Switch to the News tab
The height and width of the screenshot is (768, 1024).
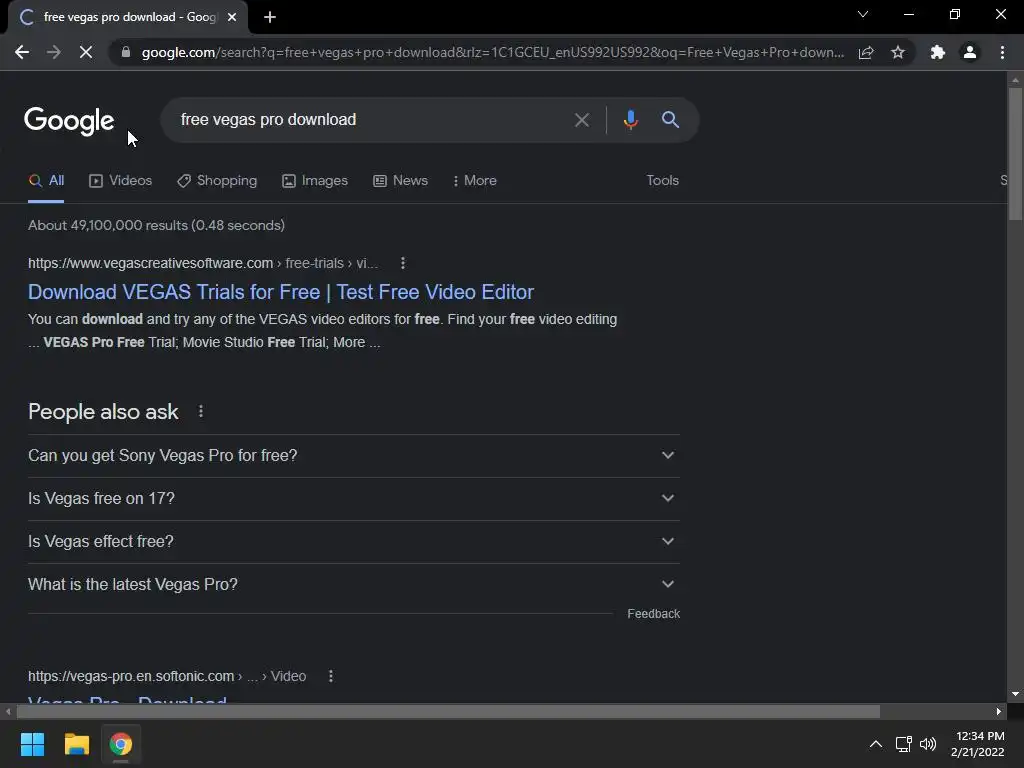tap(400, 181)
